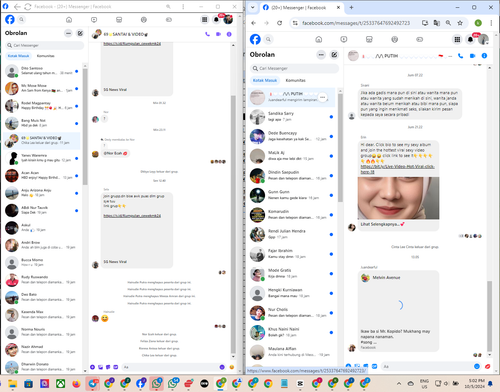Open Groups icon in the left Facebook window
The image size is (500, 392).
(144, 20)
